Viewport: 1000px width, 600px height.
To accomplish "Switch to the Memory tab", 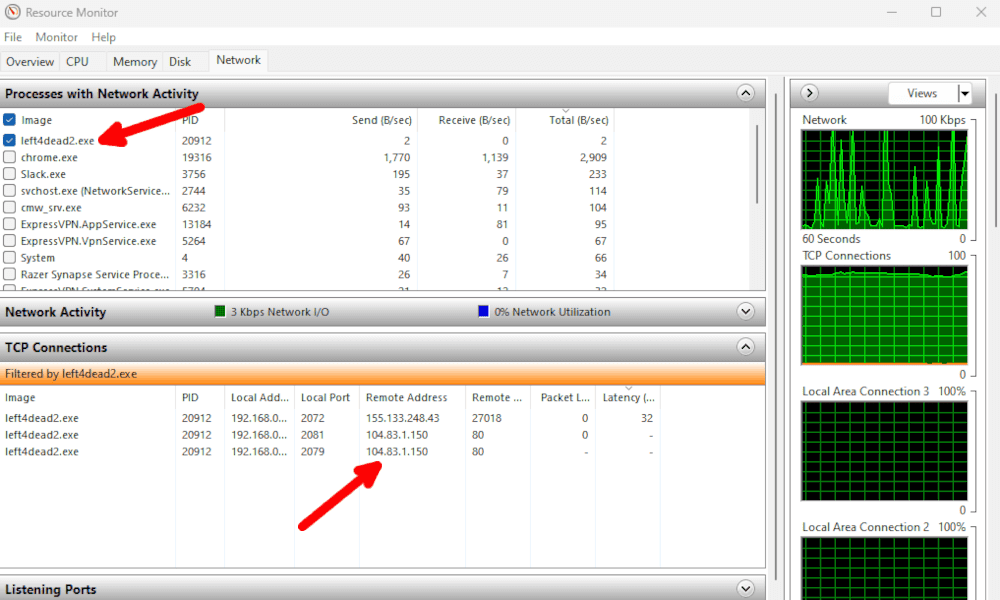I will 135,62.
